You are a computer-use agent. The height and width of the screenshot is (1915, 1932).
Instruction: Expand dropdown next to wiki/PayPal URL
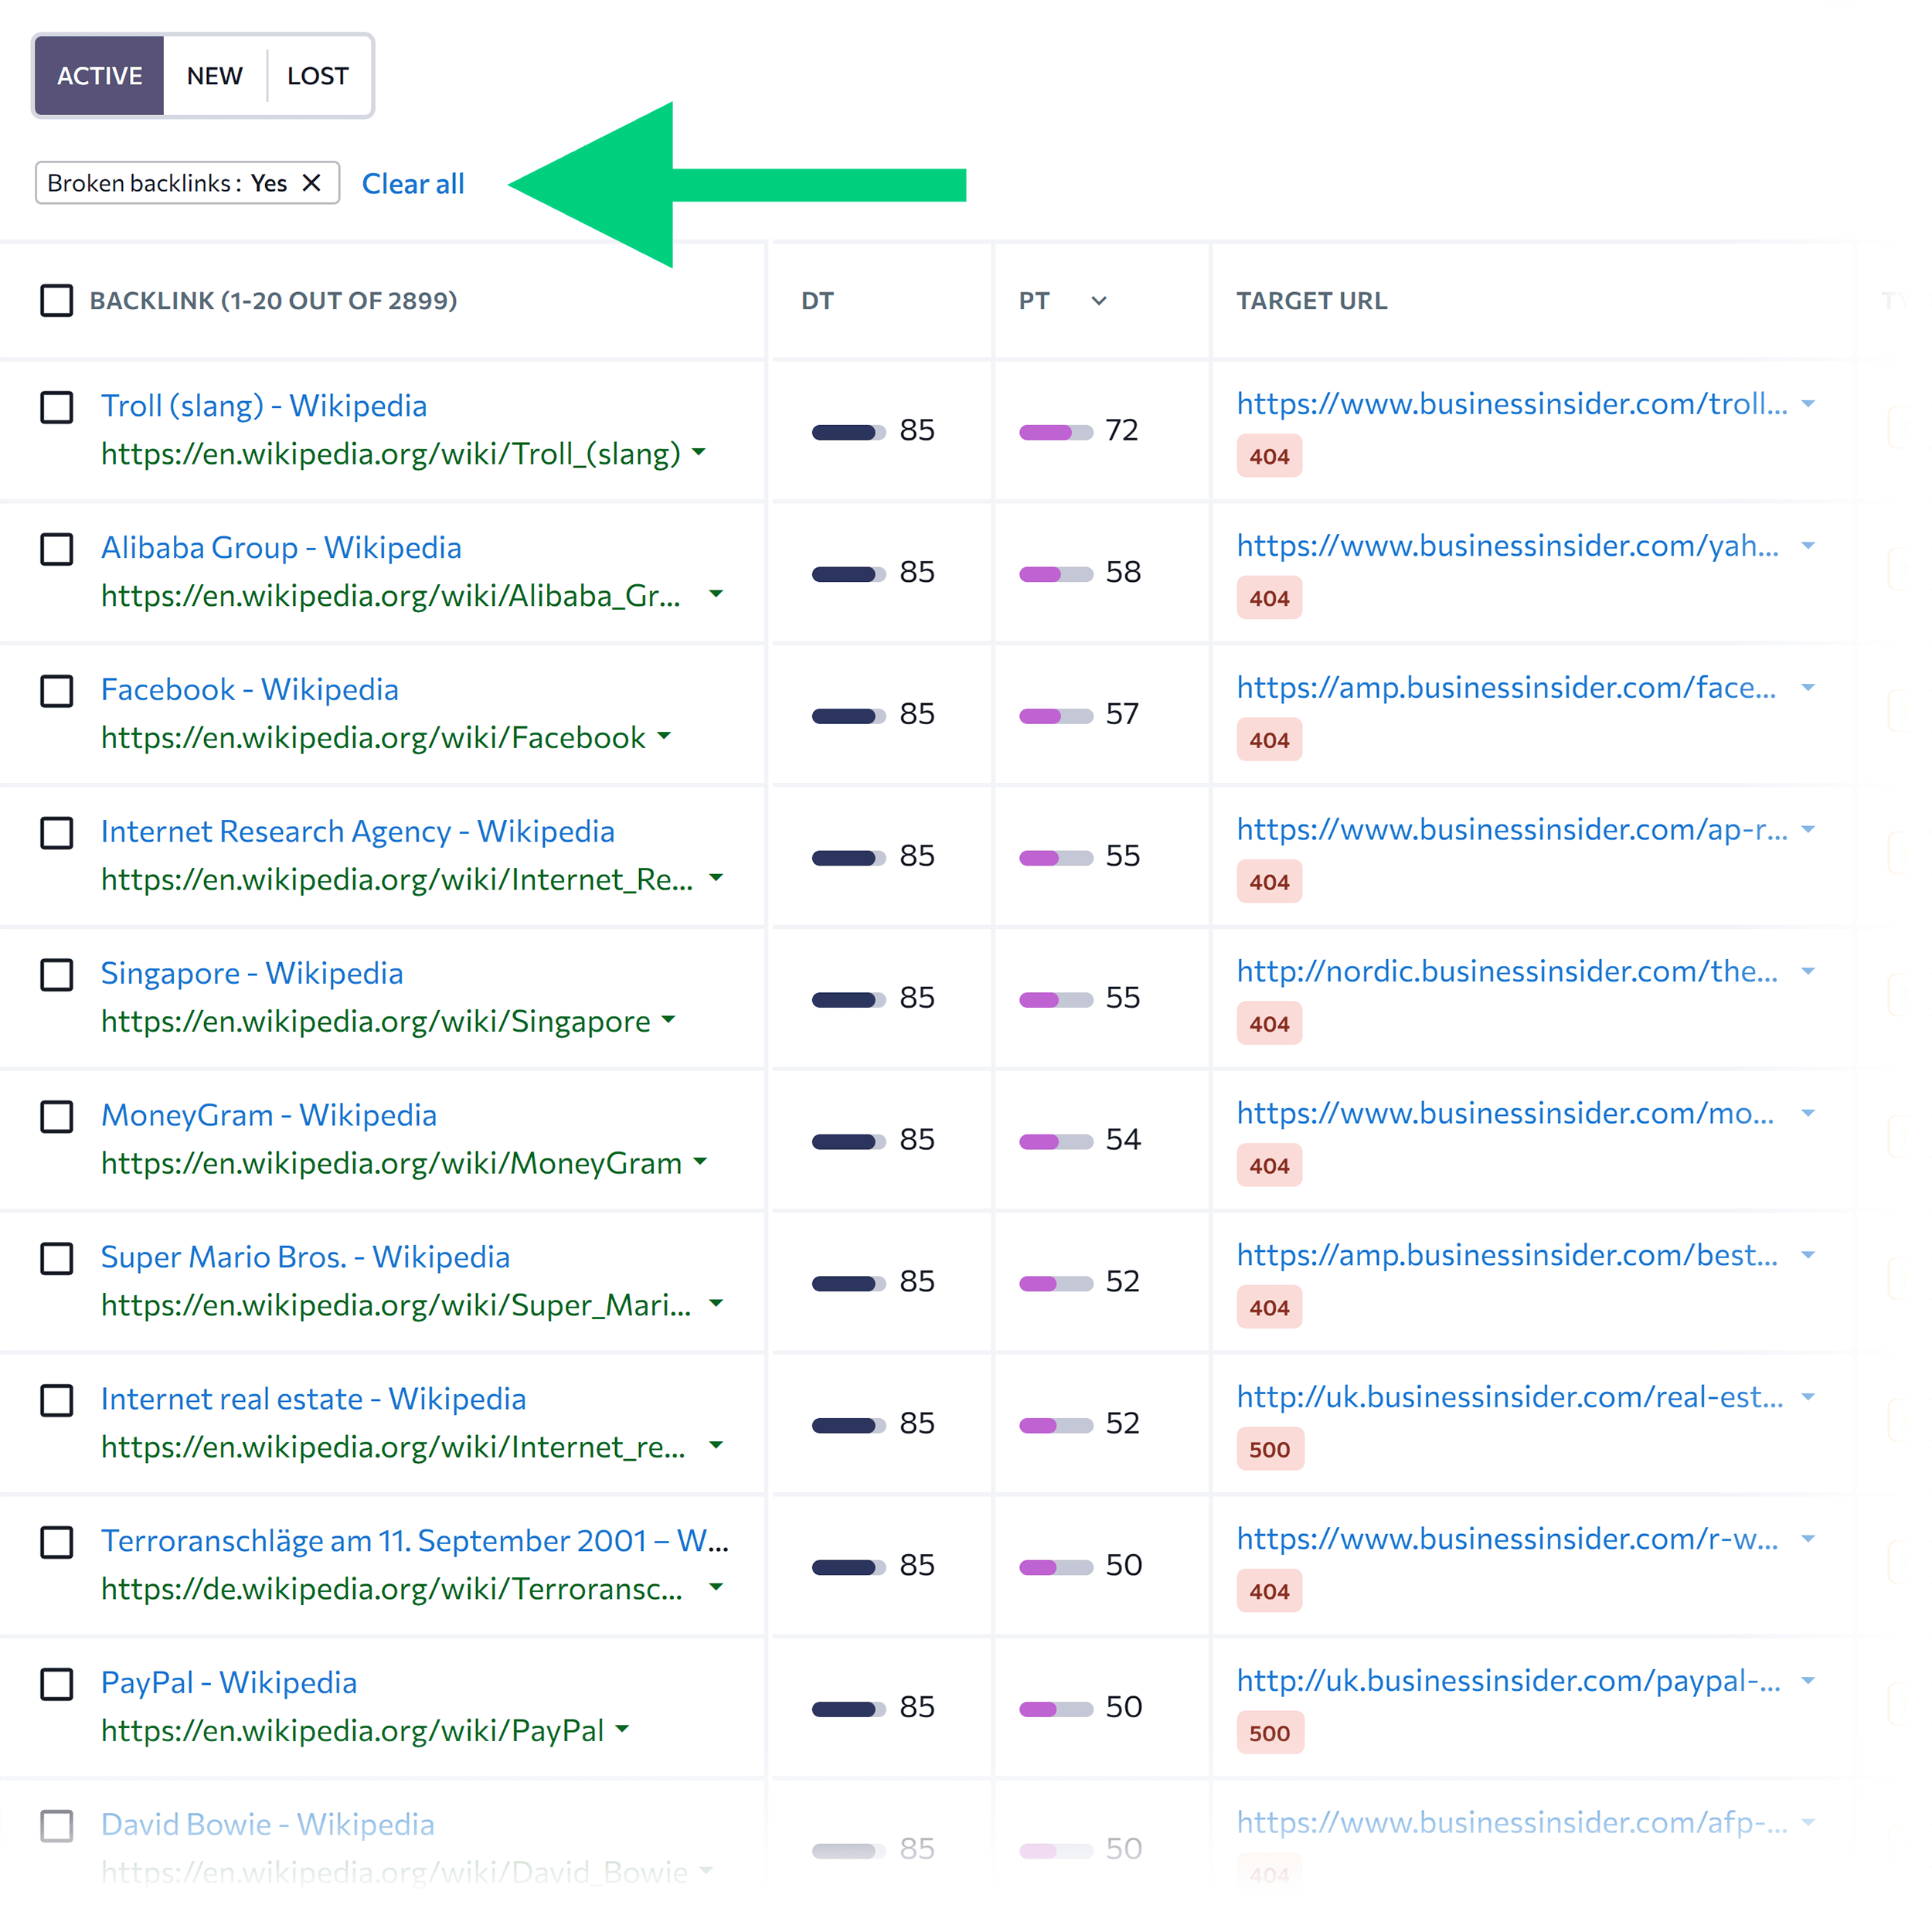622,1730
